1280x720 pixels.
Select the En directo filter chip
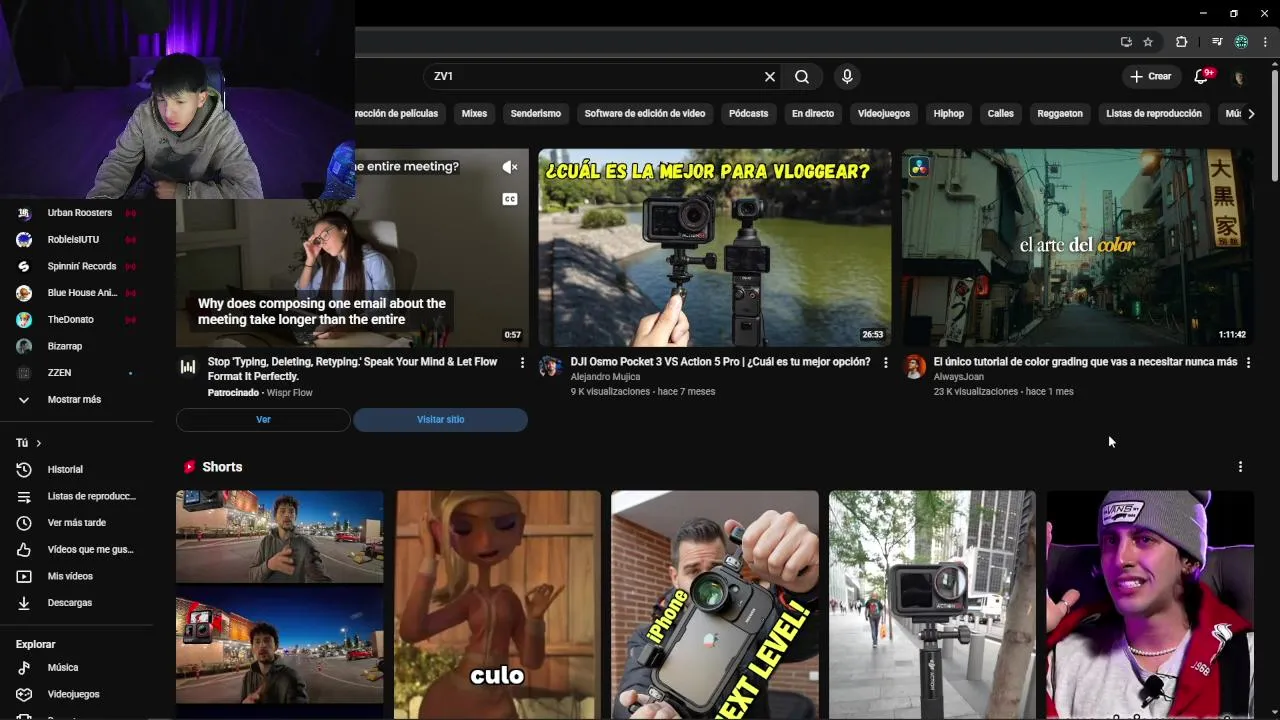click(x=813, y=114)
